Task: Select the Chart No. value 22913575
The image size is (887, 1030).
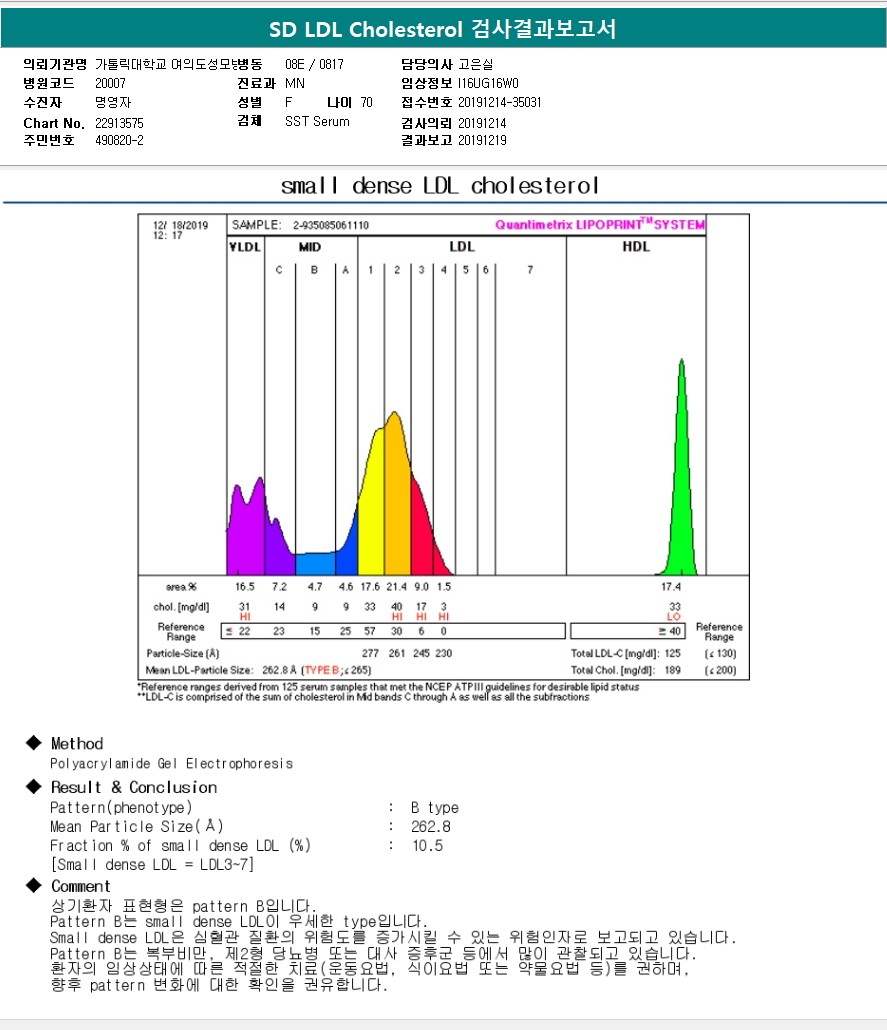Action: tap(119, 122)
